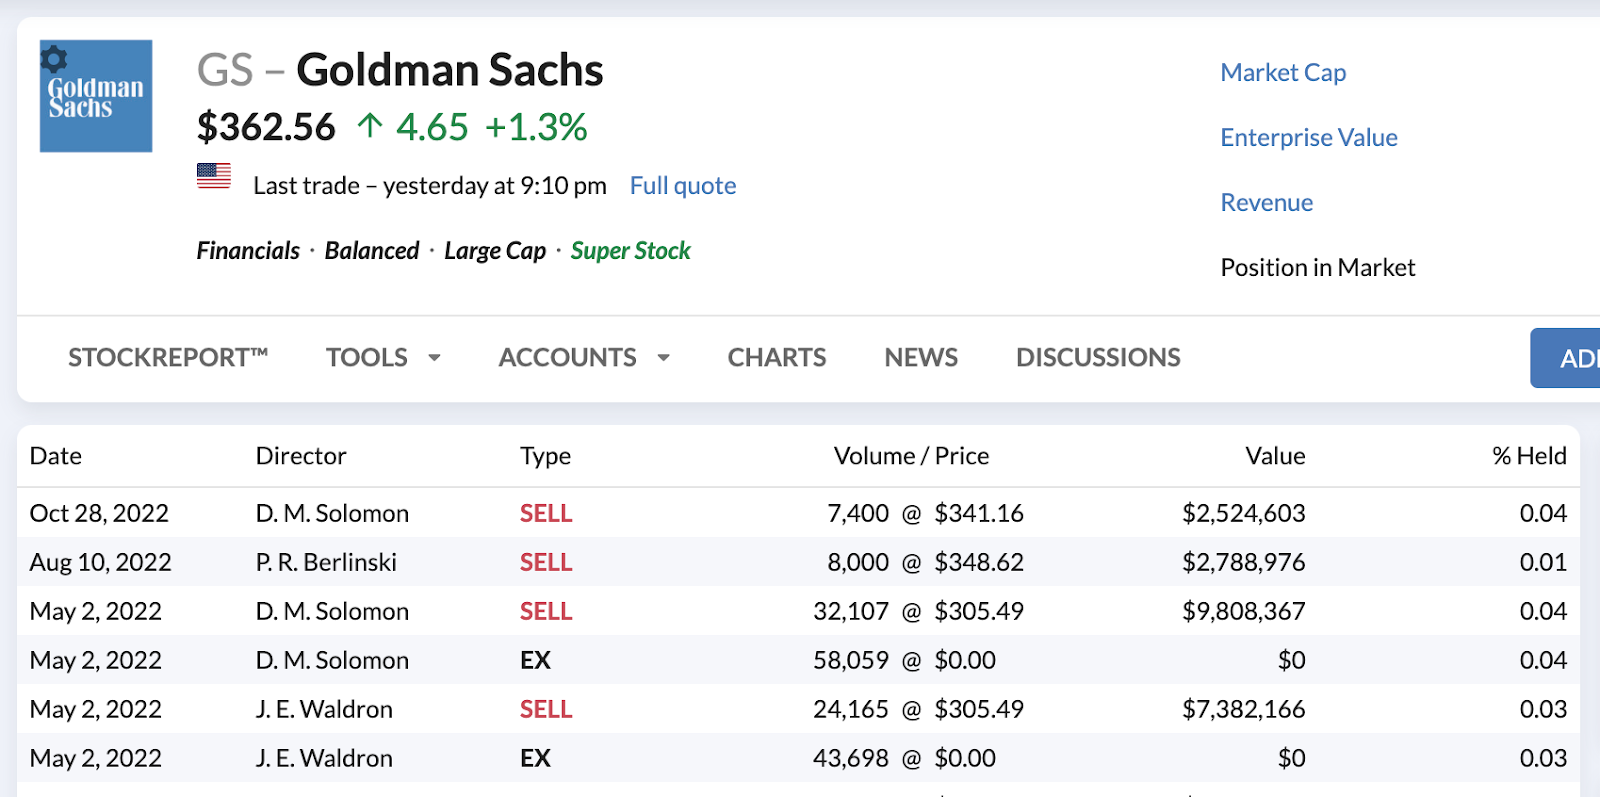Expand the Accounts dropdown arrow
The image size is (1600, 797).
coord(663,358)
